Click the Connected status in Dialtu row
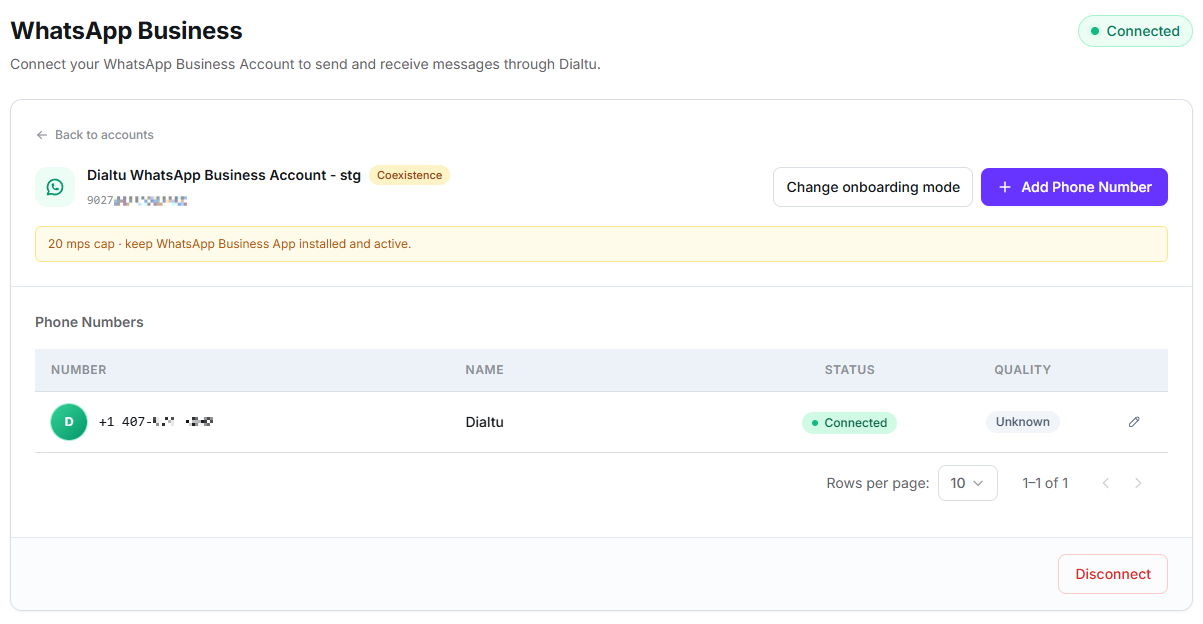The image size is (1203, 624). 849,423
